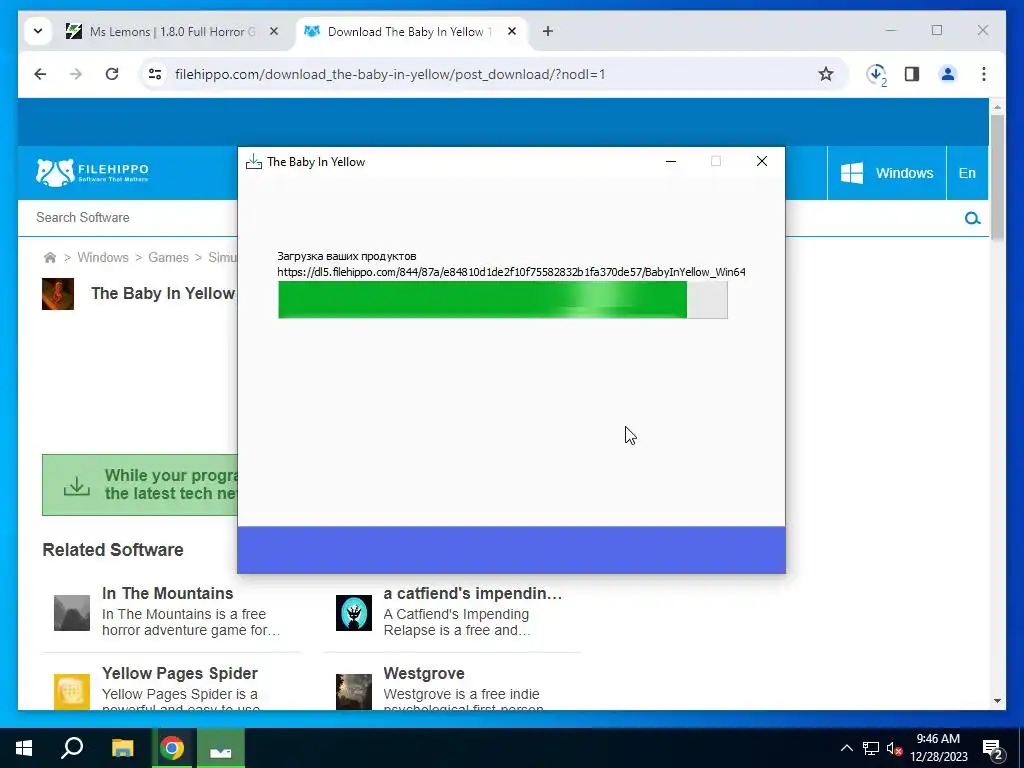This screenshot has height=768, width=1024.
Task: Open a new Chrome tab
Action: 548,31
